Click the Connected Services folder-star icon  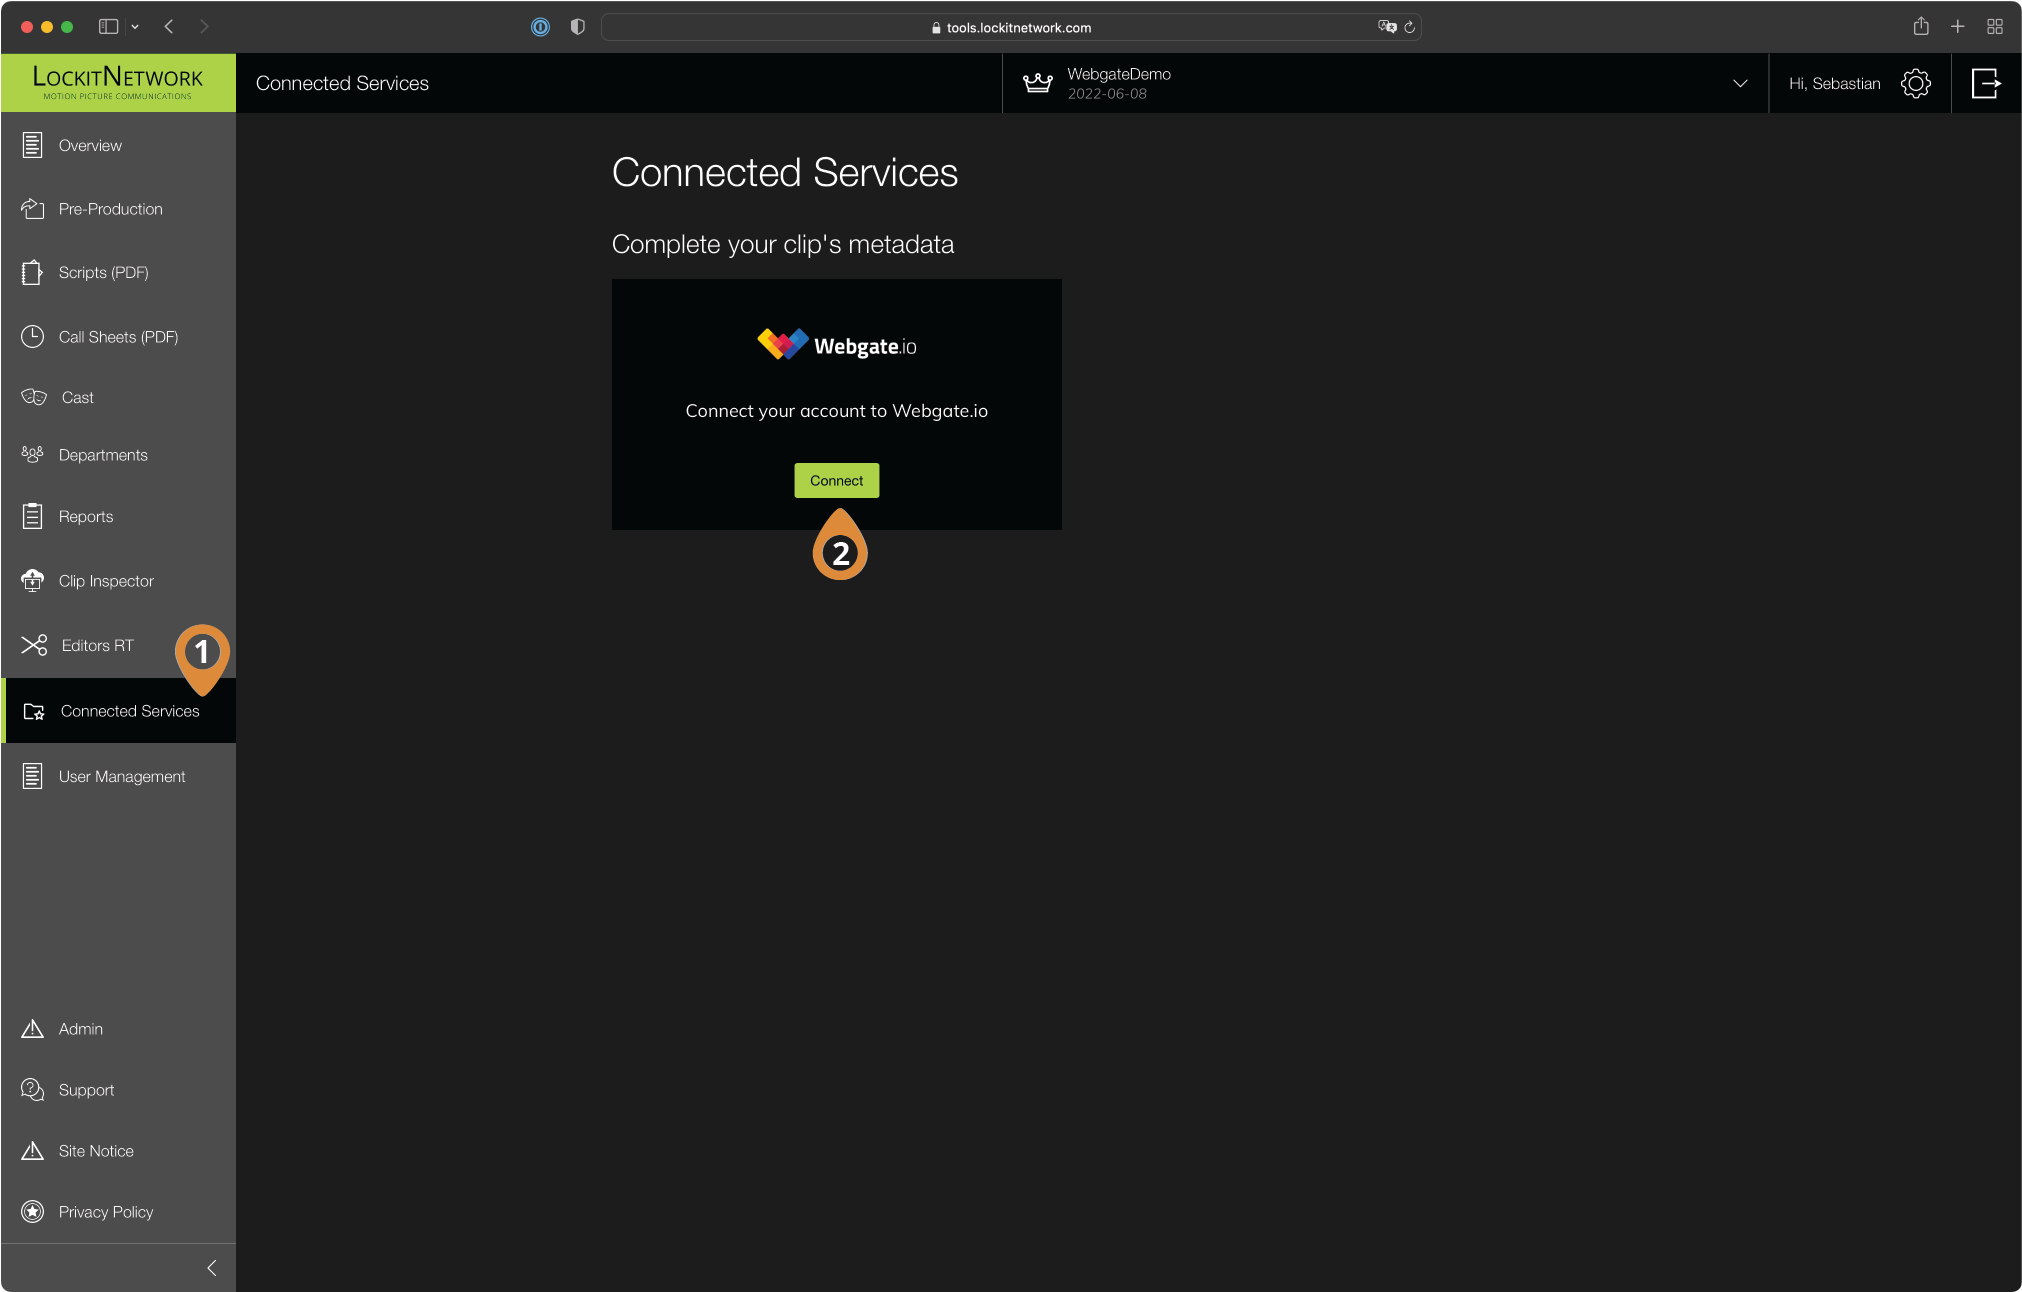[34, 711]
